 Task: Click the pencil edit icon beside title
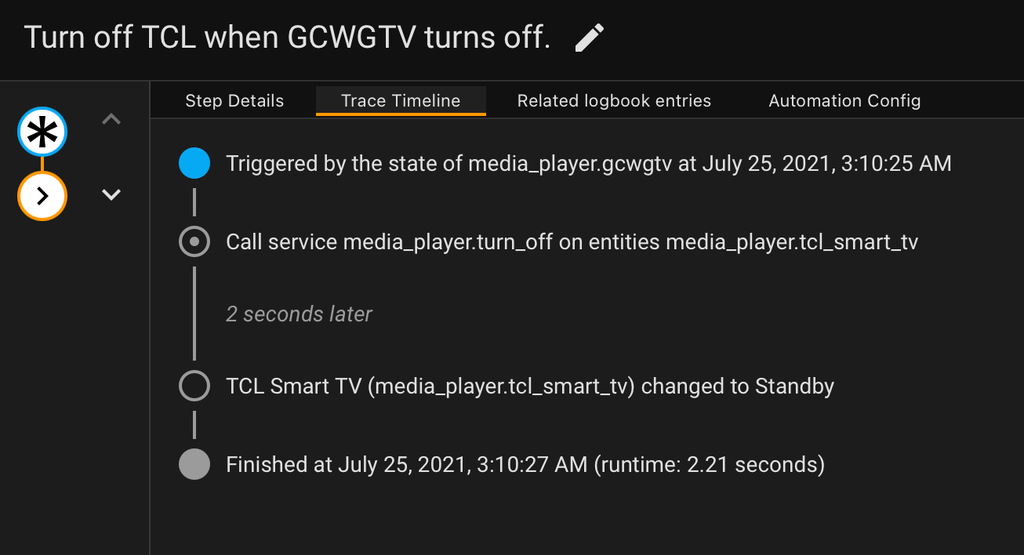pyautogui.click(x=589, y=38)
